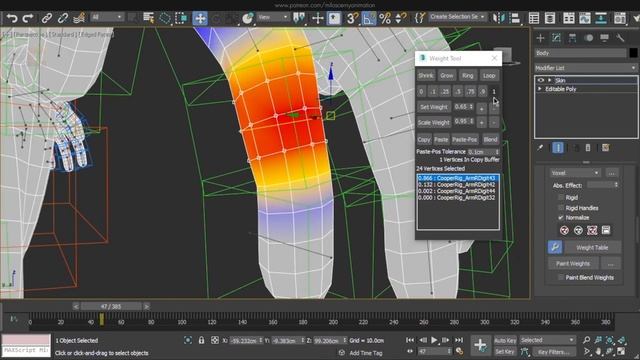Click Configure Modifier Sets icon
This screenshot has height=360, width=640.
(606, 148)
